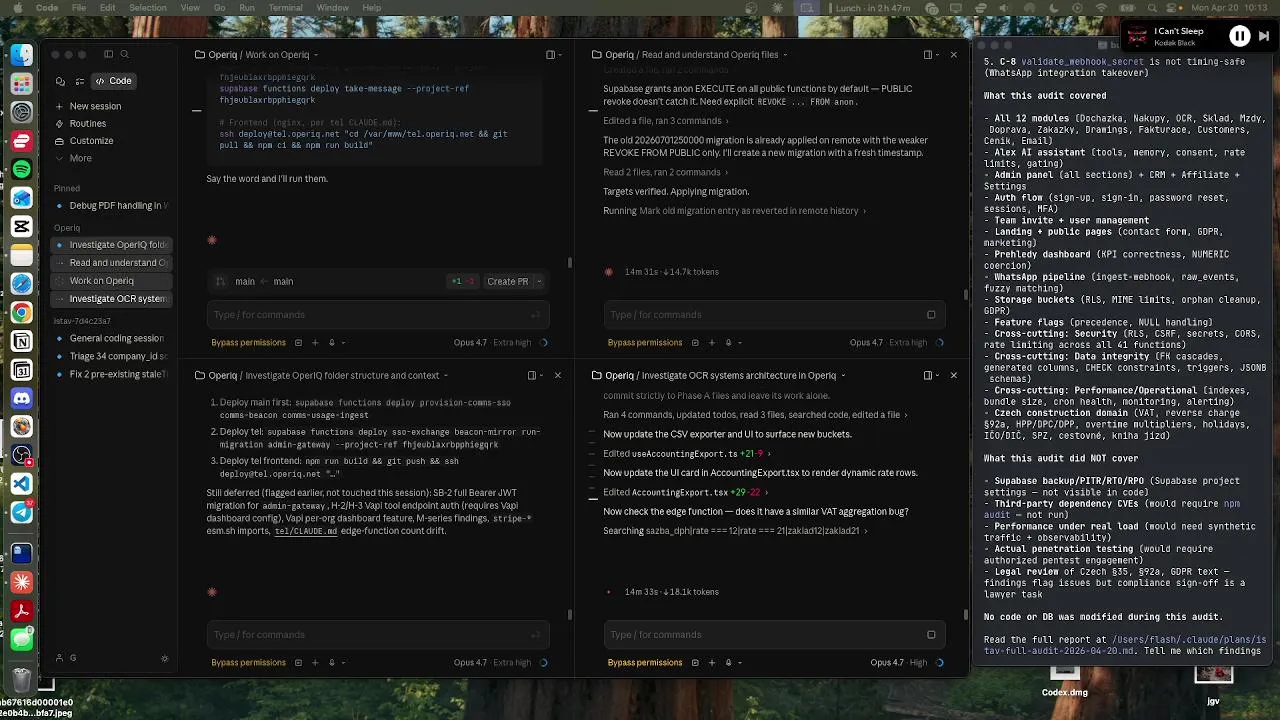Screen dimensions: 1280x720
Task: Open the Selection menu in menu bar
Action: (x=147, y=8)
